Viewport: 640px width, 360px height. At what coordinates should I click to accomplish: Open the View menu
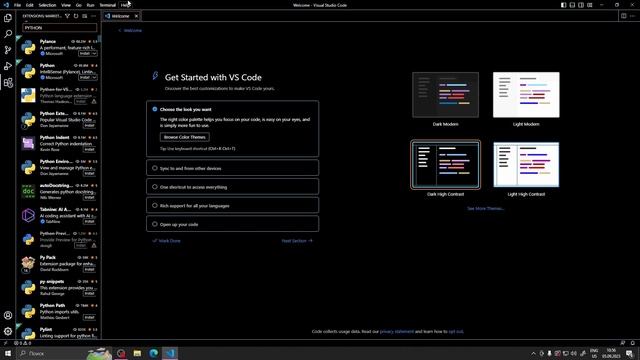[66, 5]
